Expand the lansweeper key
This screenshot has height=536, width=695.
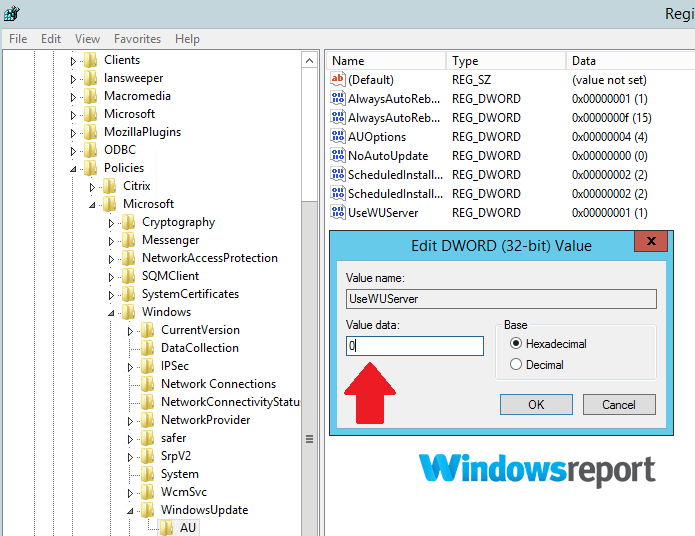click(x=73, y=79)
